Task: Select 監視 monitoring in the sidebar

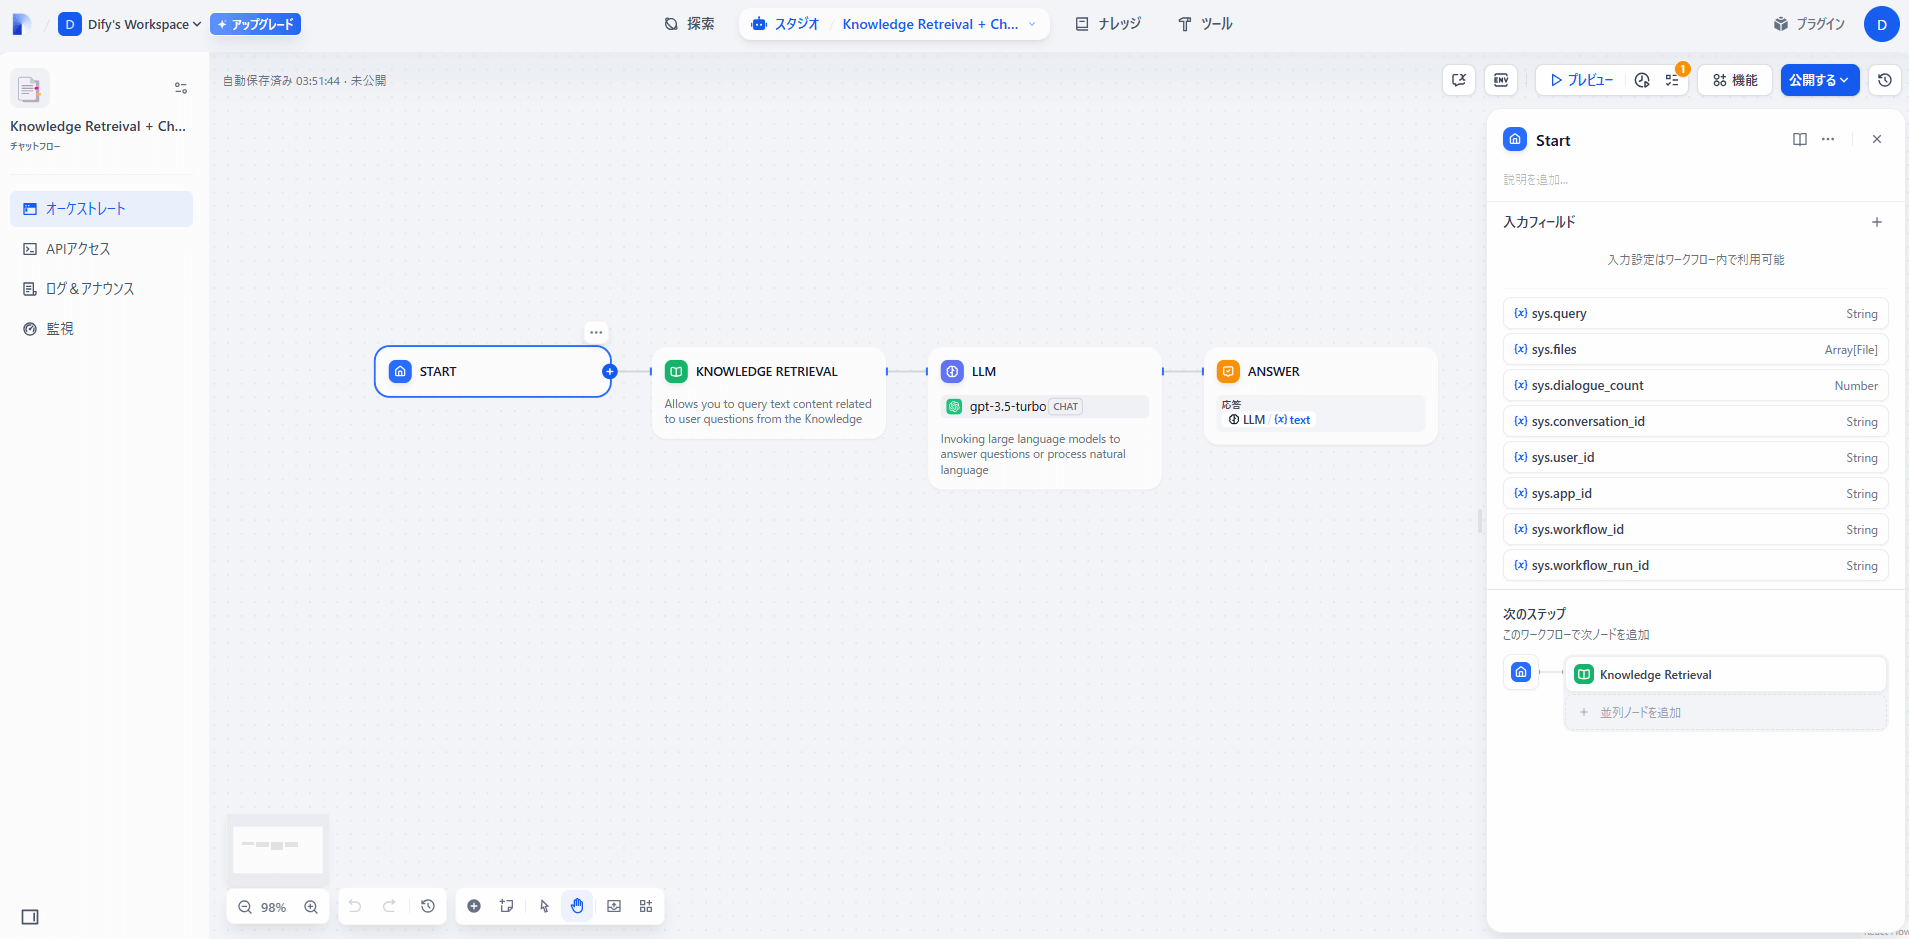Action: (x=101, y=329)
